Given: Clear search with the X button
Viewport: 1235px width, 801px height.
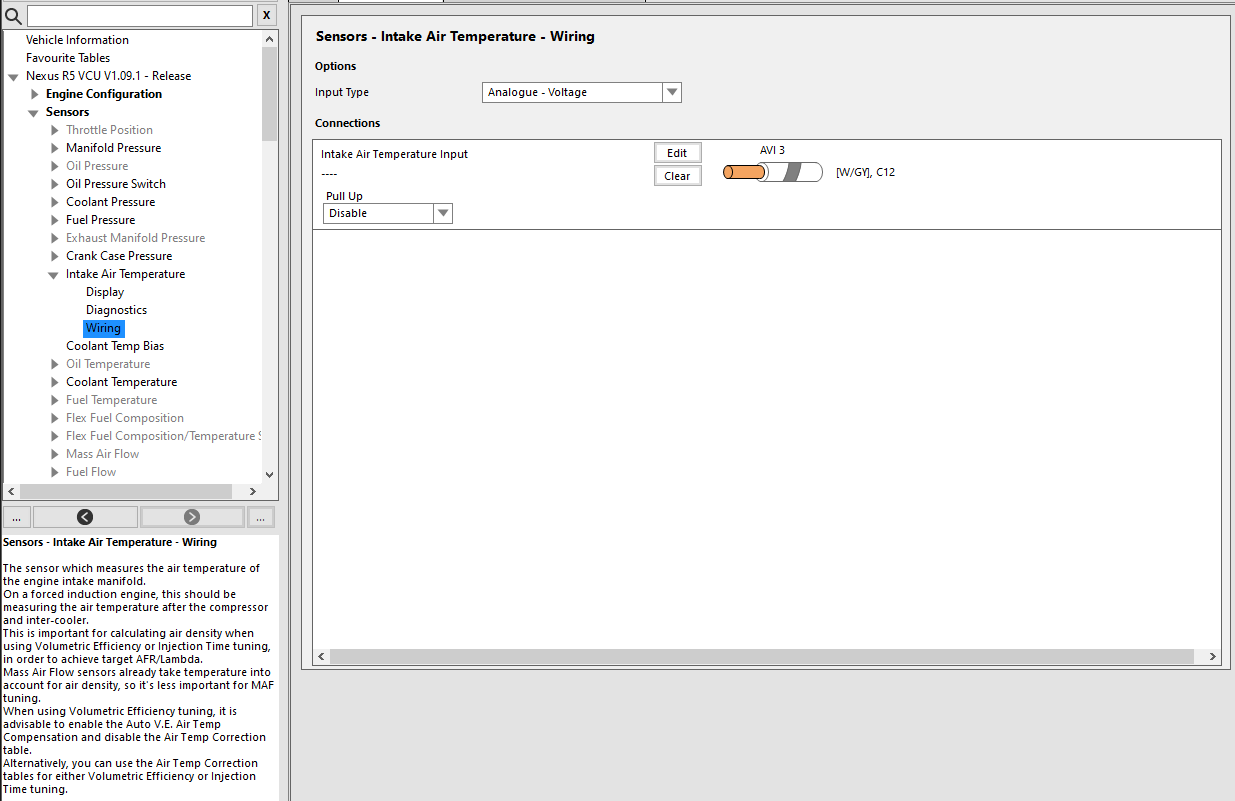Looking at the screenshot, I should coord(266,15).
